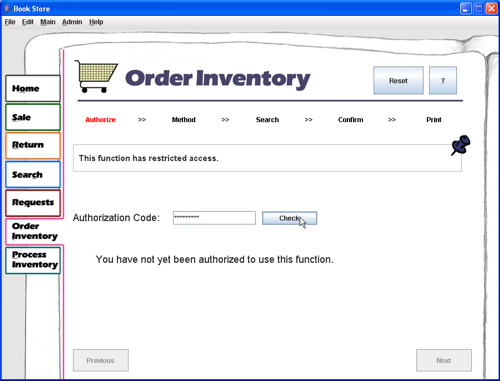This screenshot has height=381, width=500.
Task: Focus the Authorization Code field
Action: pos(214,218)
